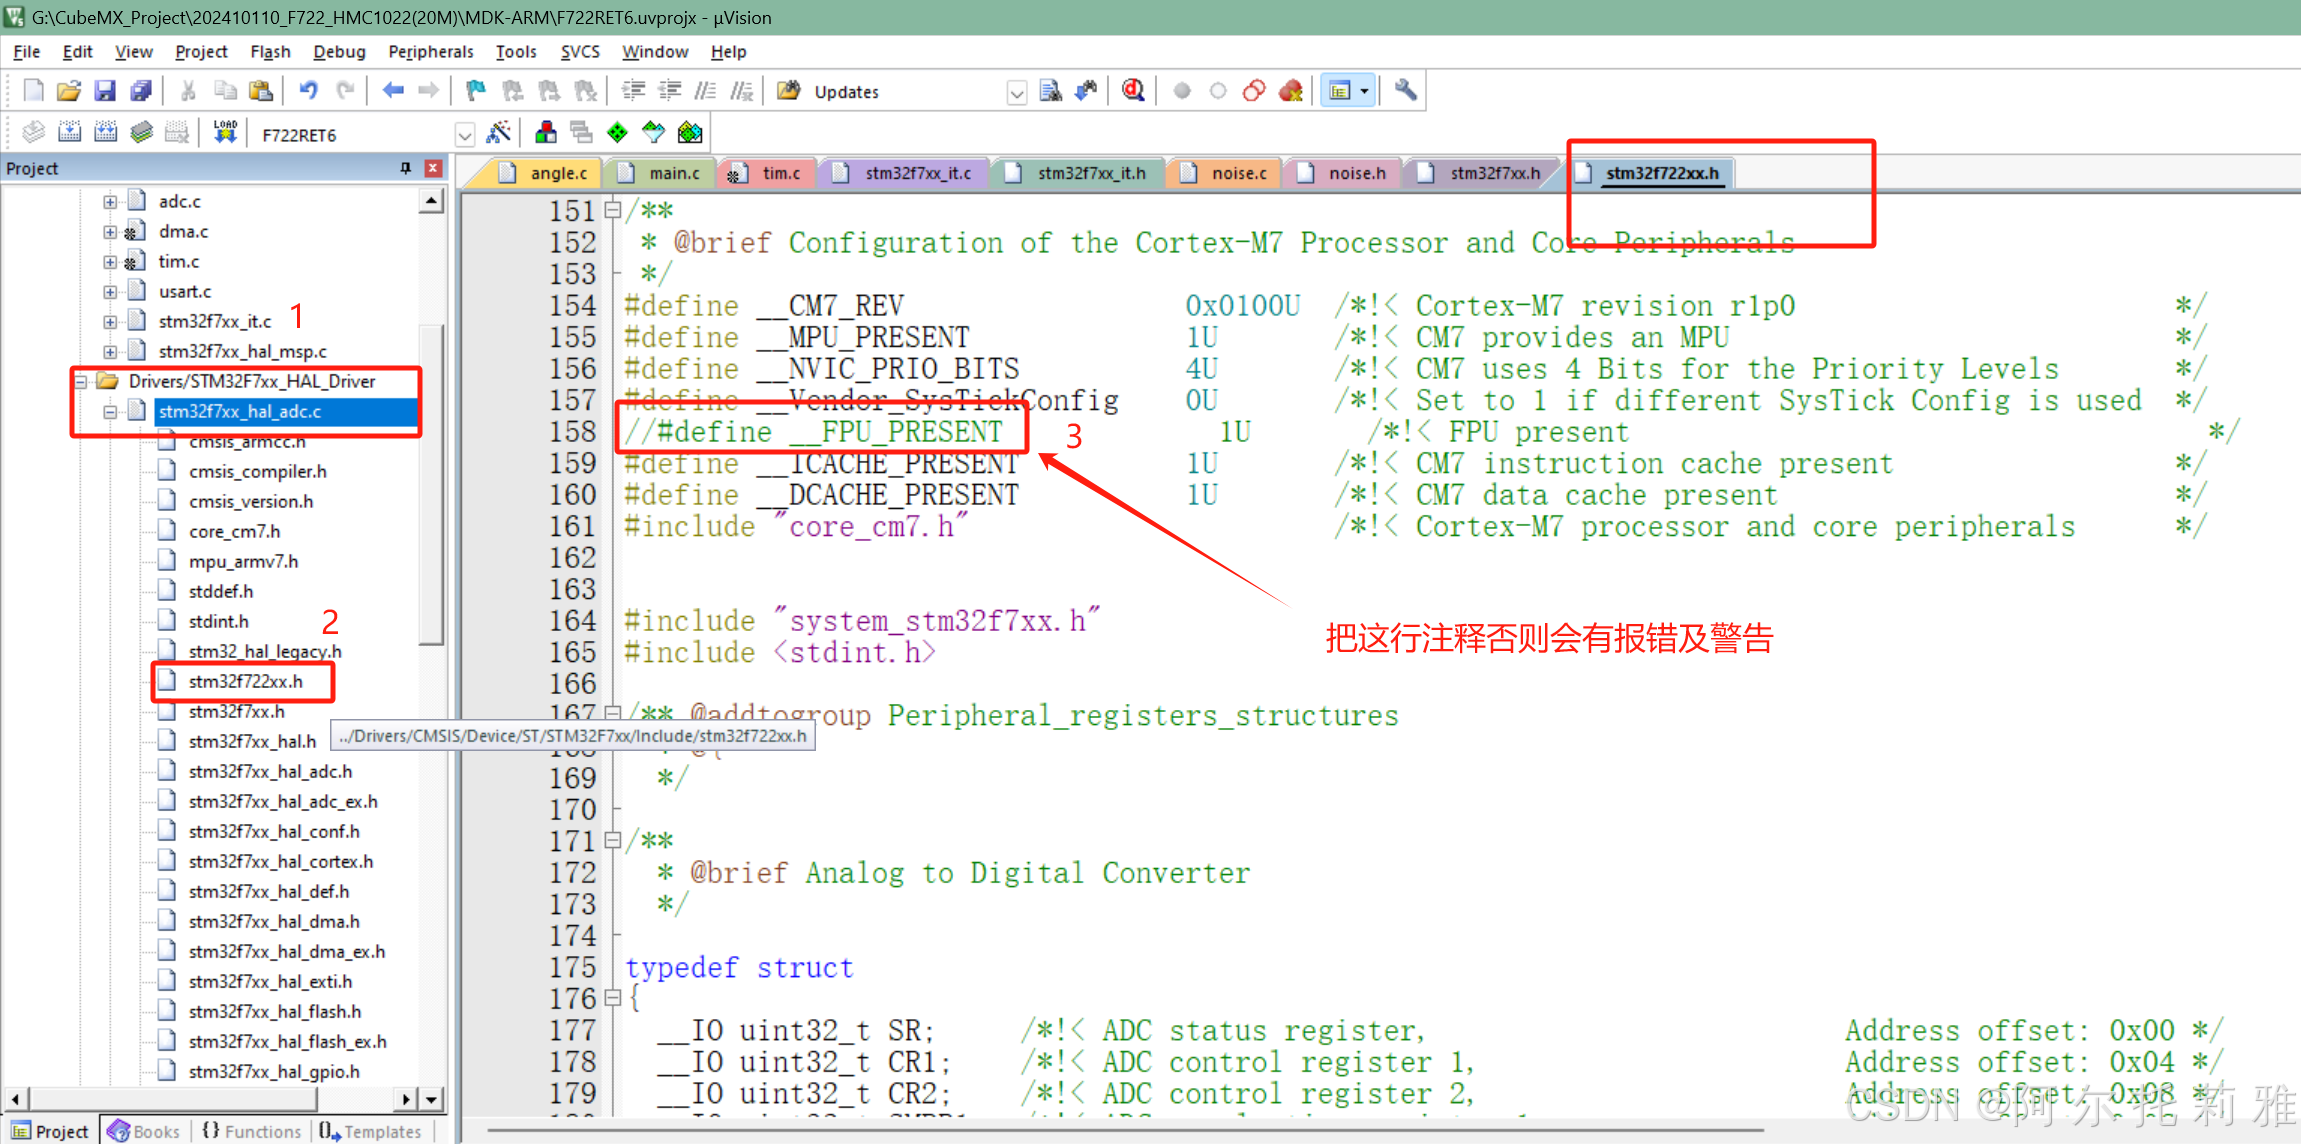Toggle breakpoint at current line
The height and width of the screenshot is (1144, 2301).
[x=1183, y=90]
